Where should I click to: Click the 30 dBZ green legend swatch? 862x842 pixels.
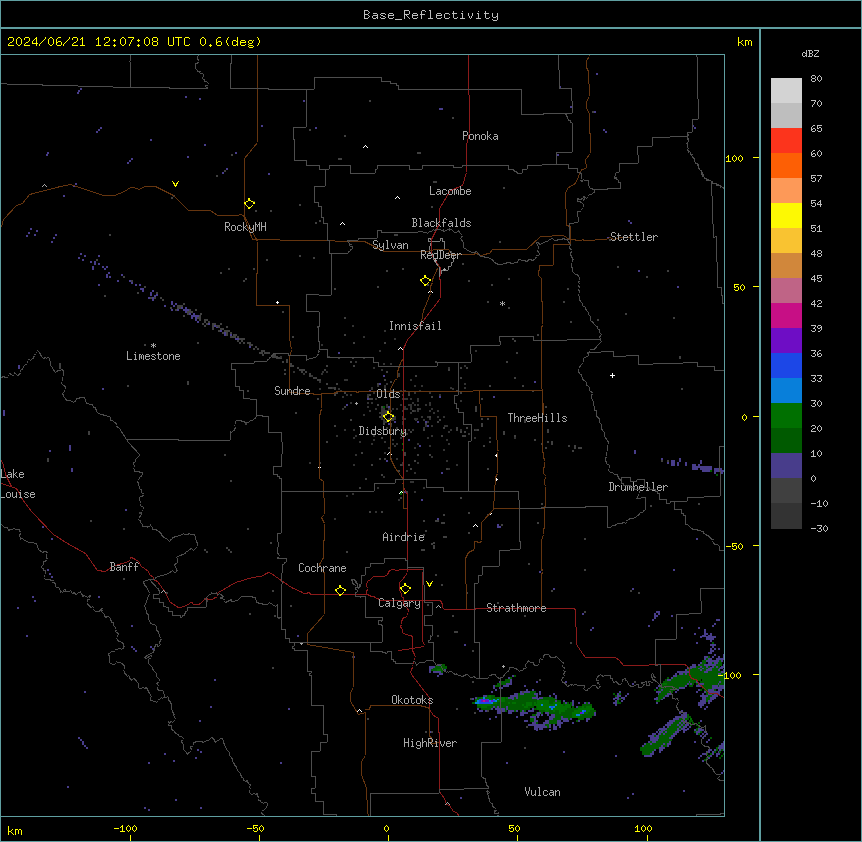[x=786, y=416]
